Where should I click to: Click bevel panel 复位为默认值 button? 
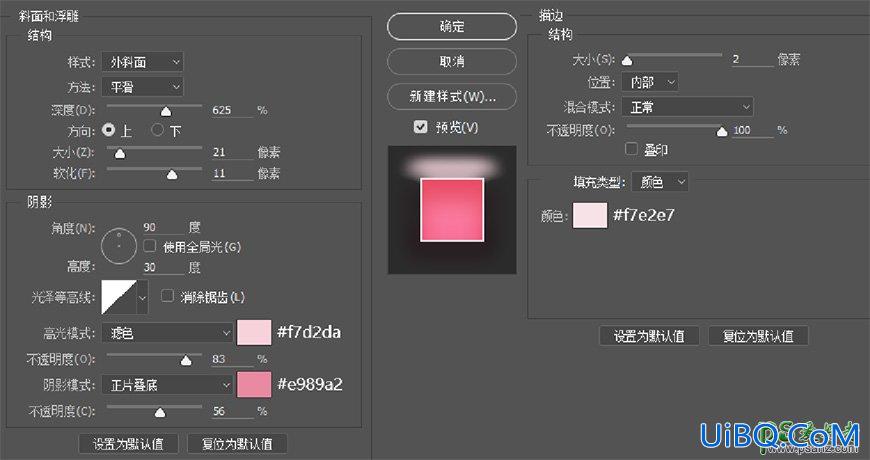click(x=237, y=444)
